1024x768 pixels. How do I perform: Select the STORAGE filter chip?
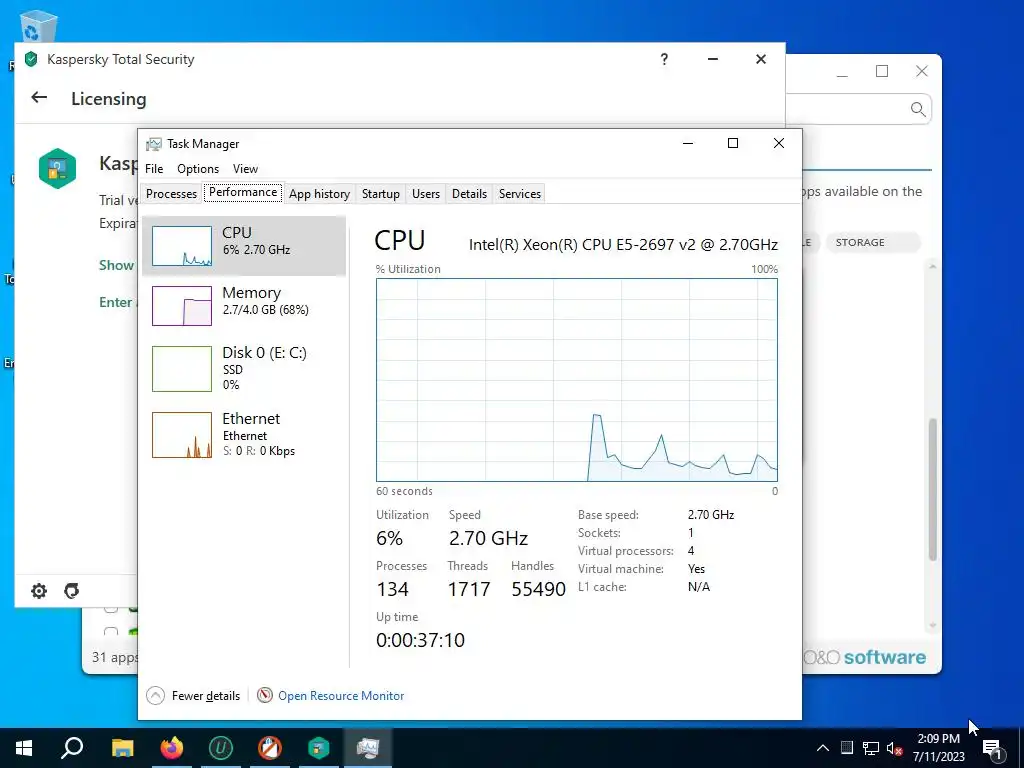[x=873, y=242]
